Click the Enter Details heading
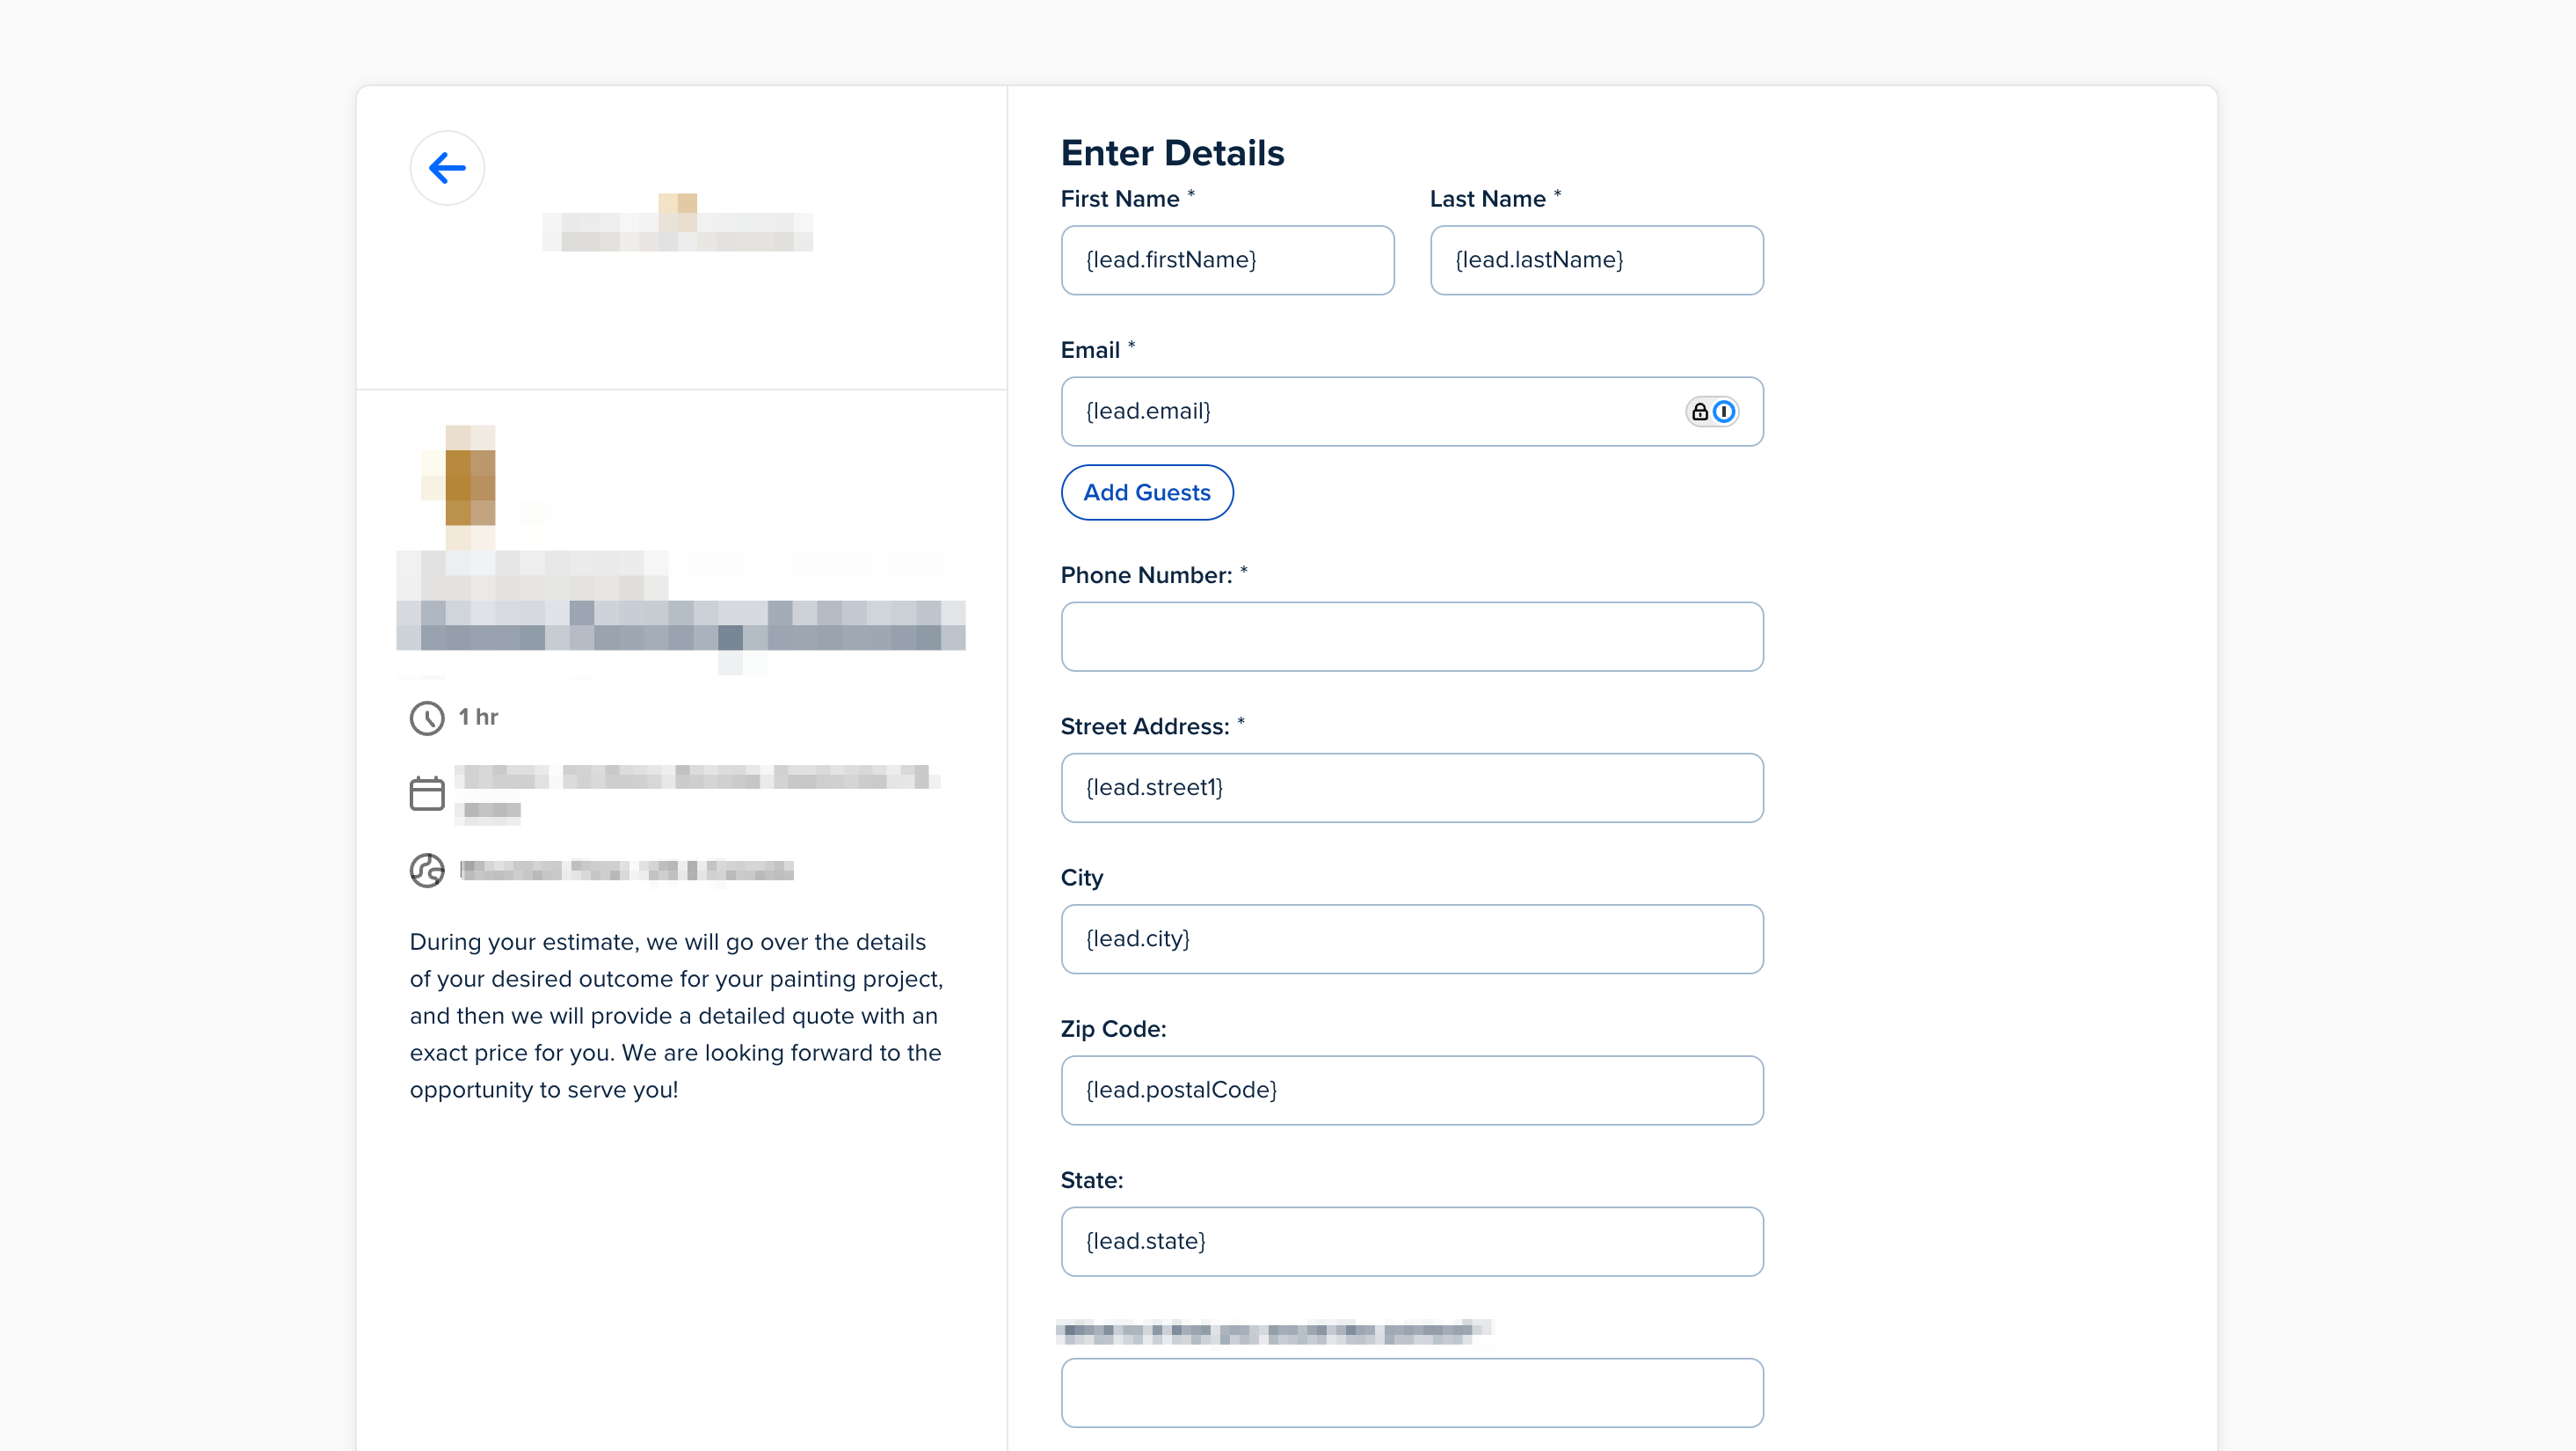Image resolution: width=2576 pixels, height=1451 pixels. 1172,152
